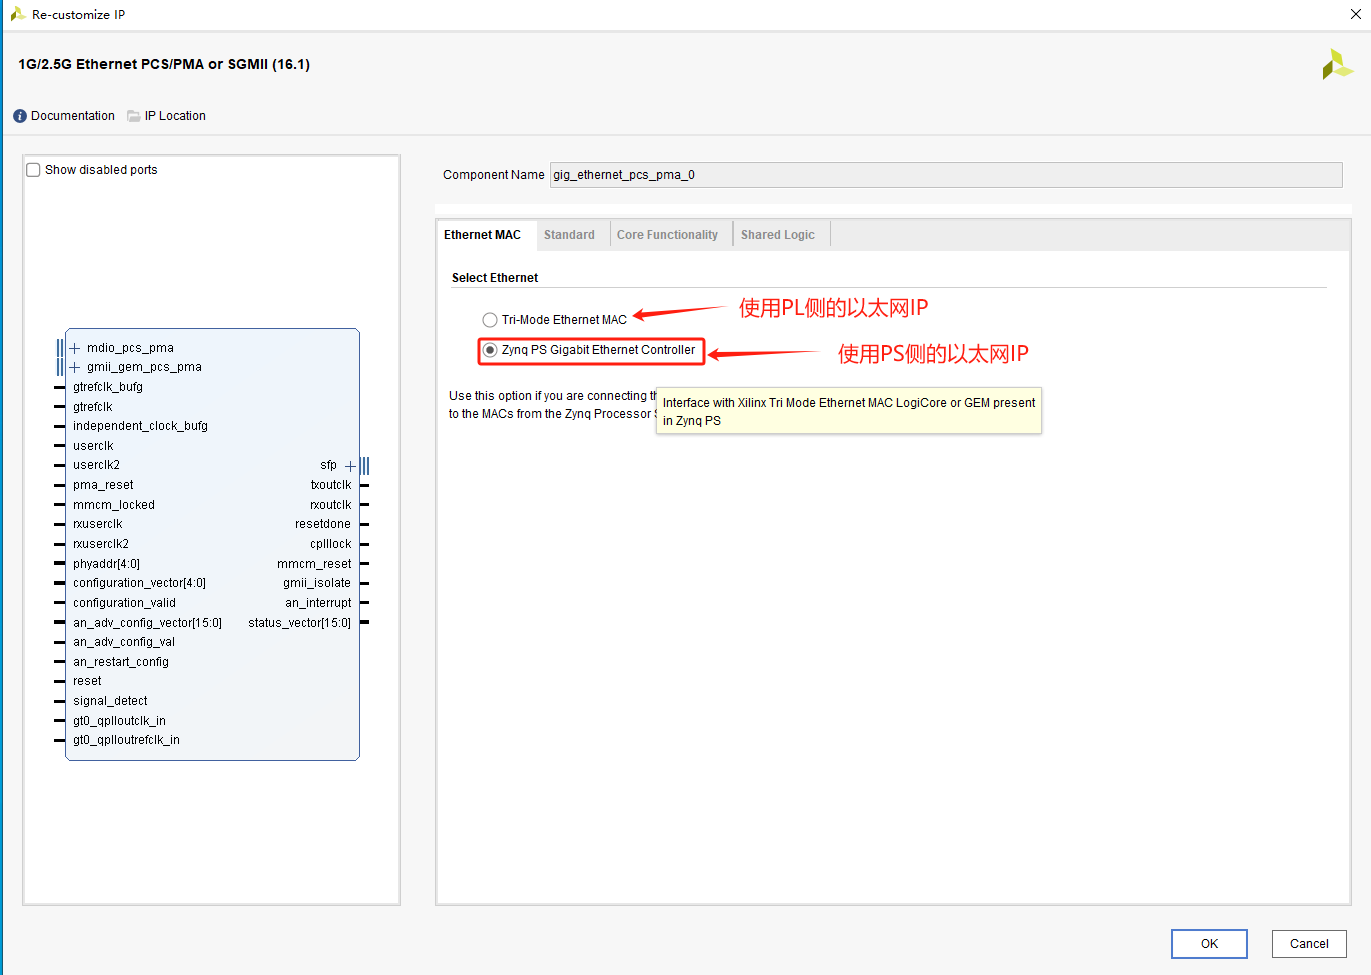
Task: Click the rxuserclk2 port label
Action: coord(101,544)
